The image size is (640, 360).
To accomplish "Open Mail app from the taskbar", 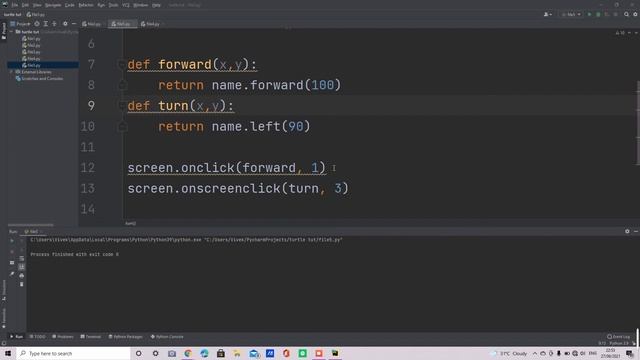I will (253, 353).
